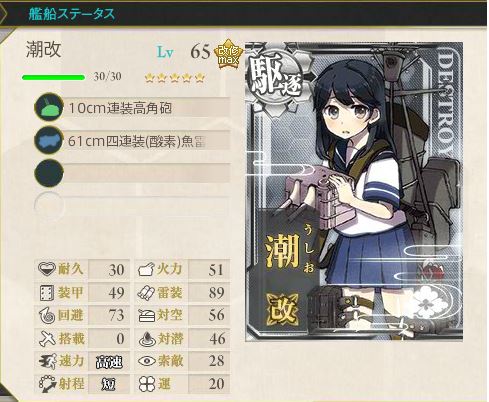
Task: Select the empty third equipment slot
Action: 132,173
